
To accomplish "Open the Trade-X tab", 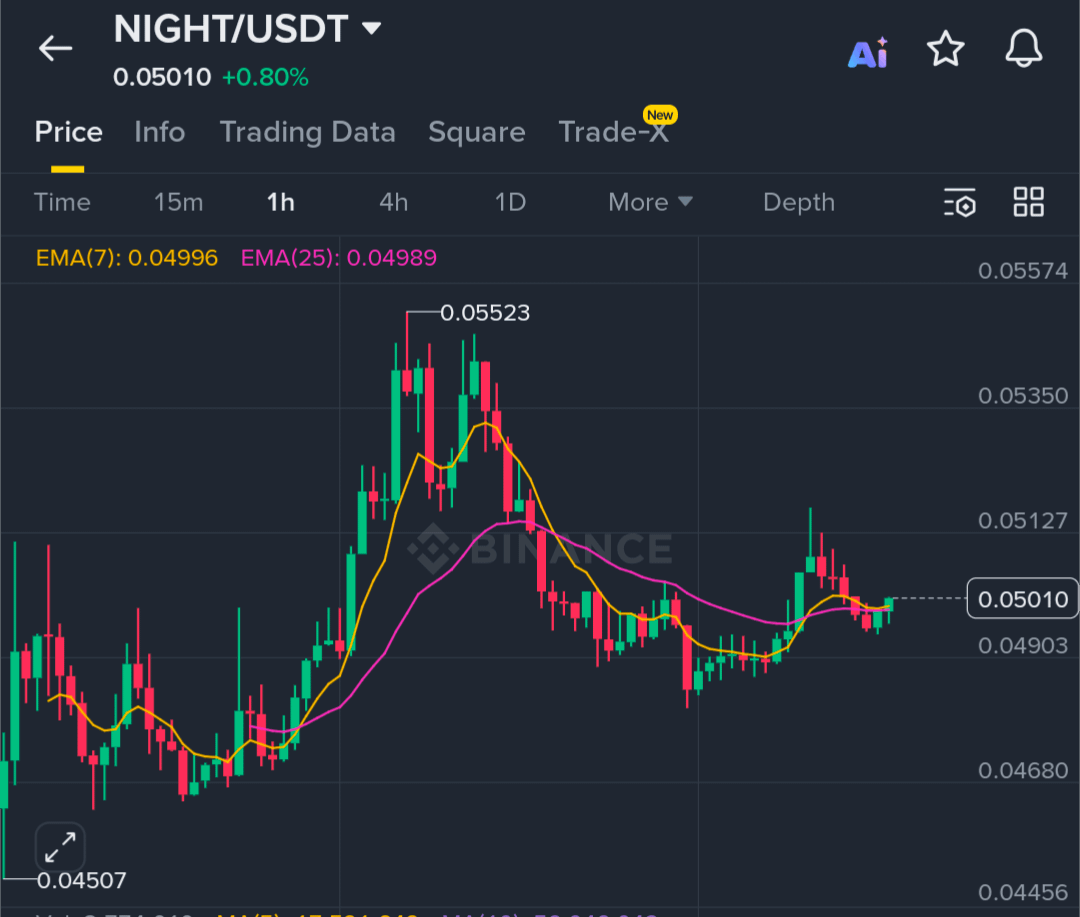I will point(614,132).
